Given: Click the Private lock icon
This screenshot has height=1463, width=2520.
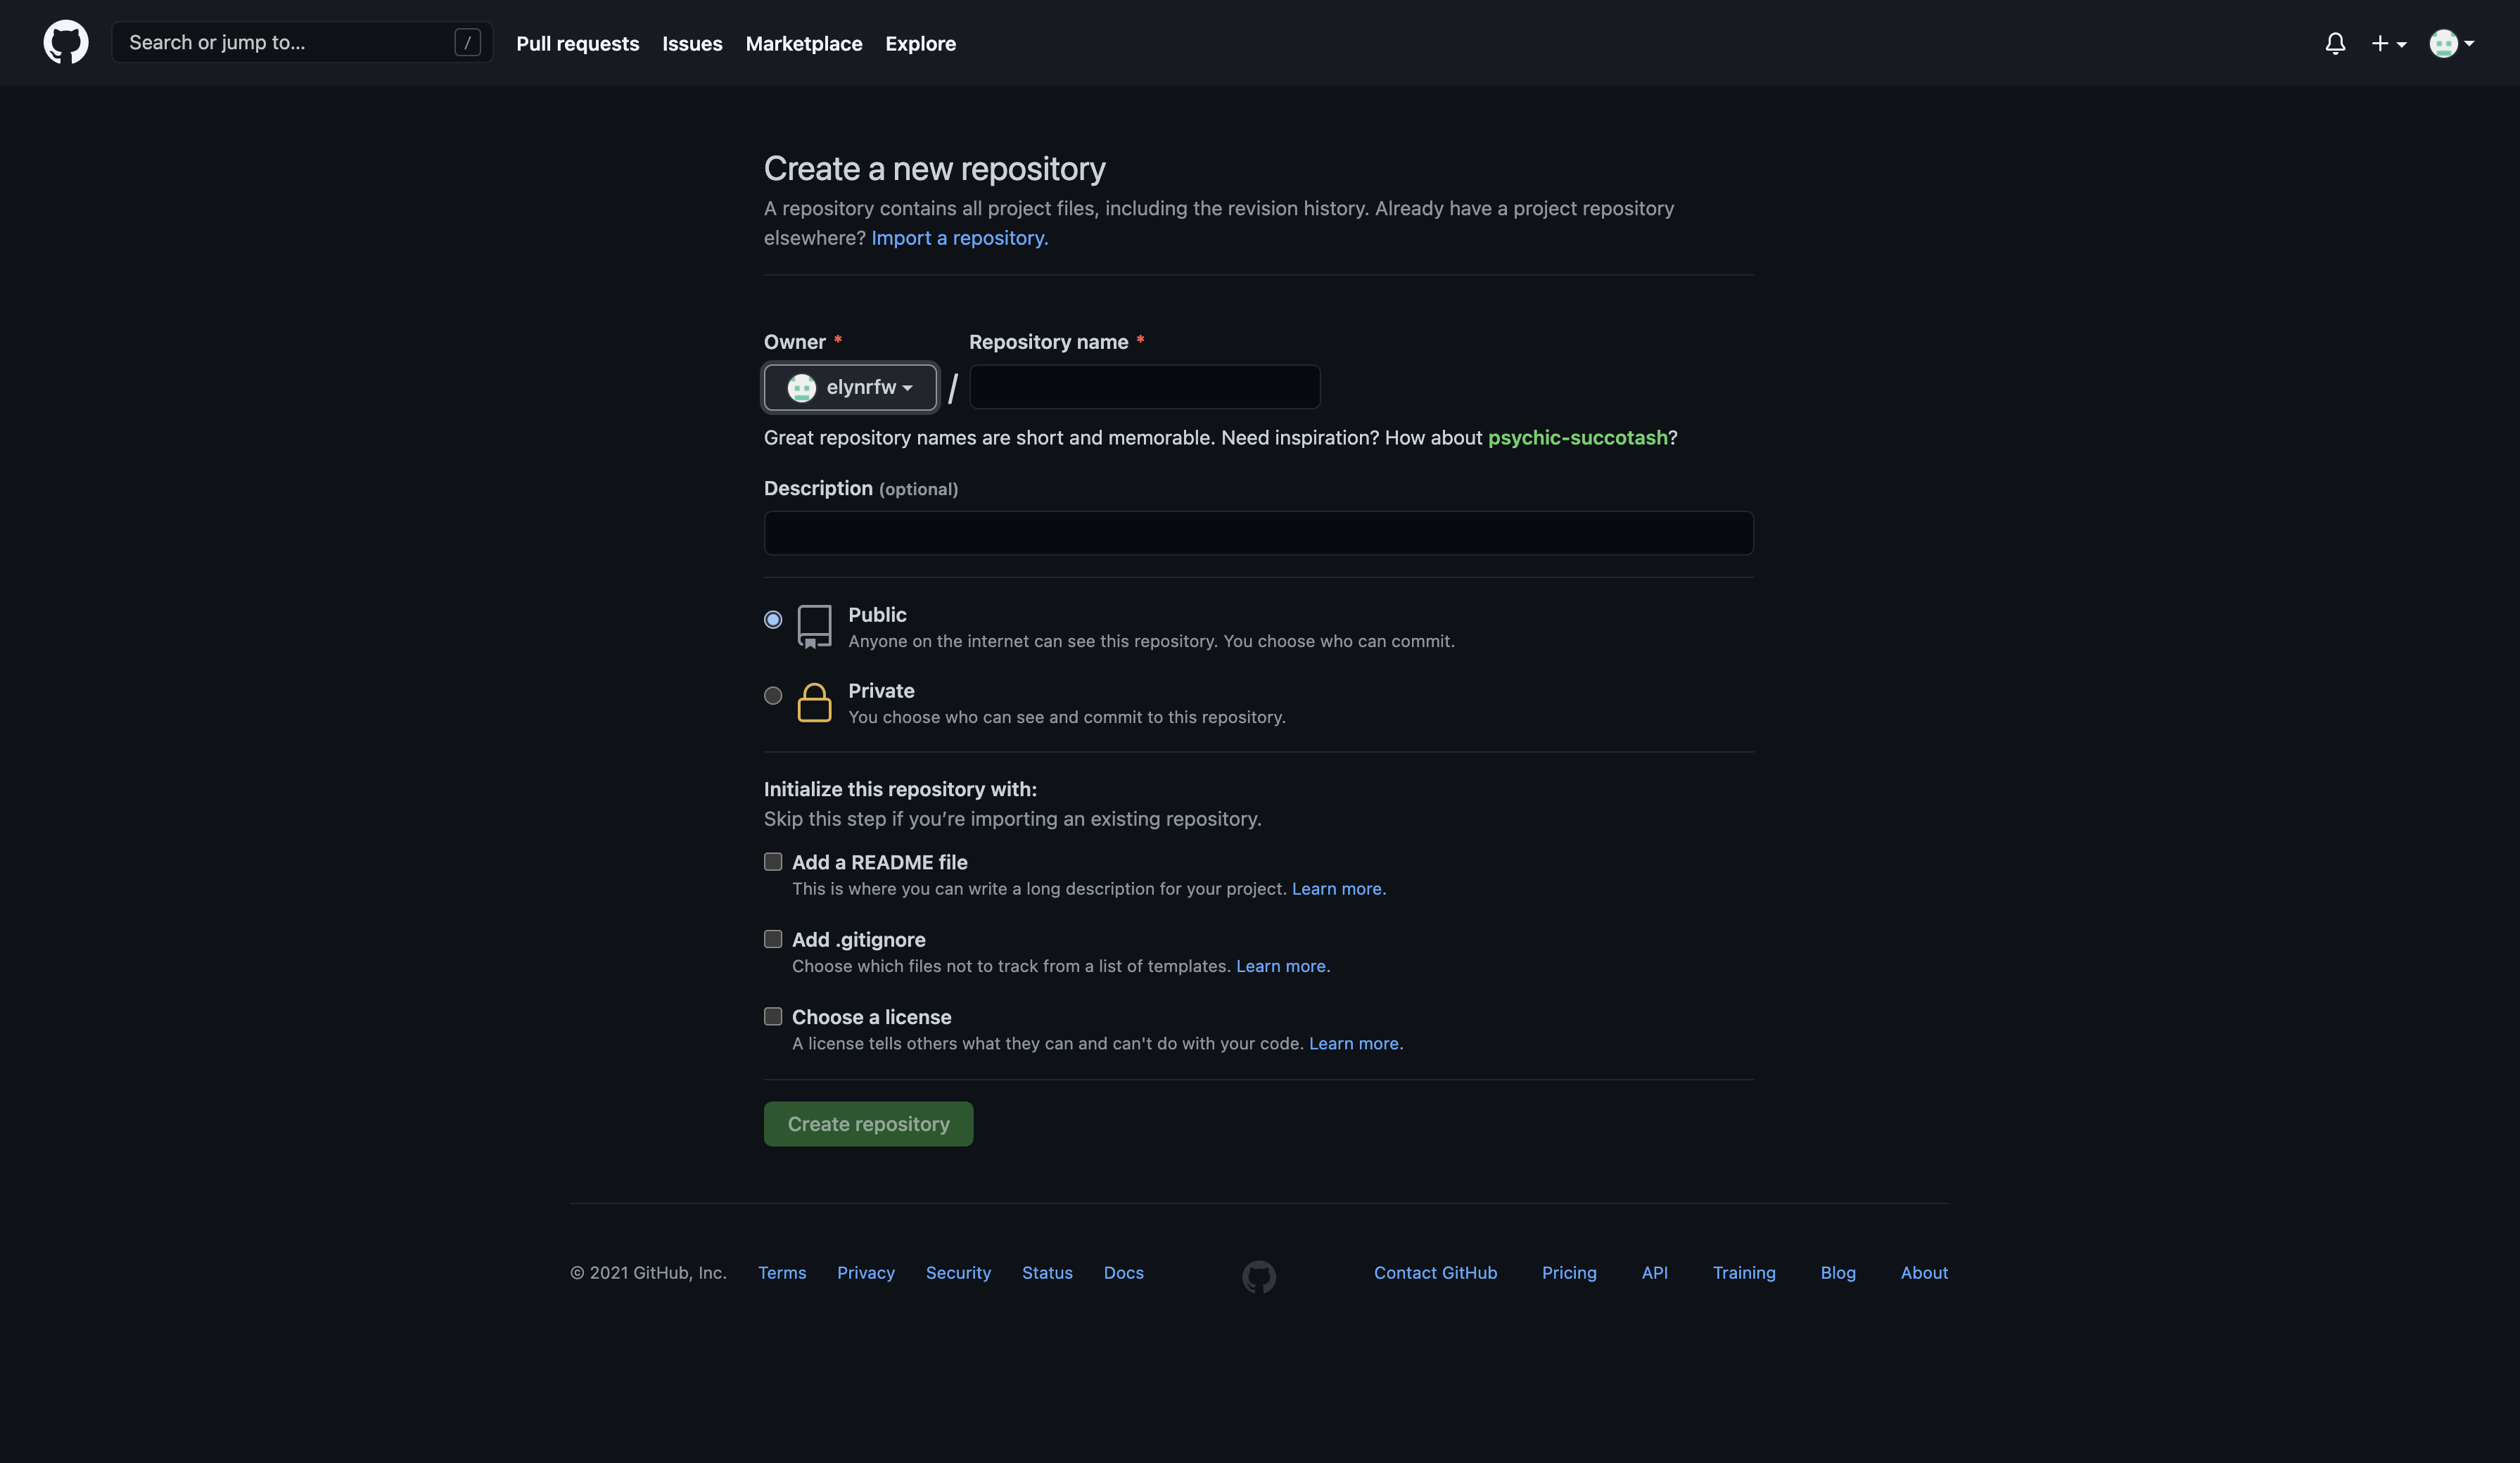Looking at the screenshot, I should (814, 702).
